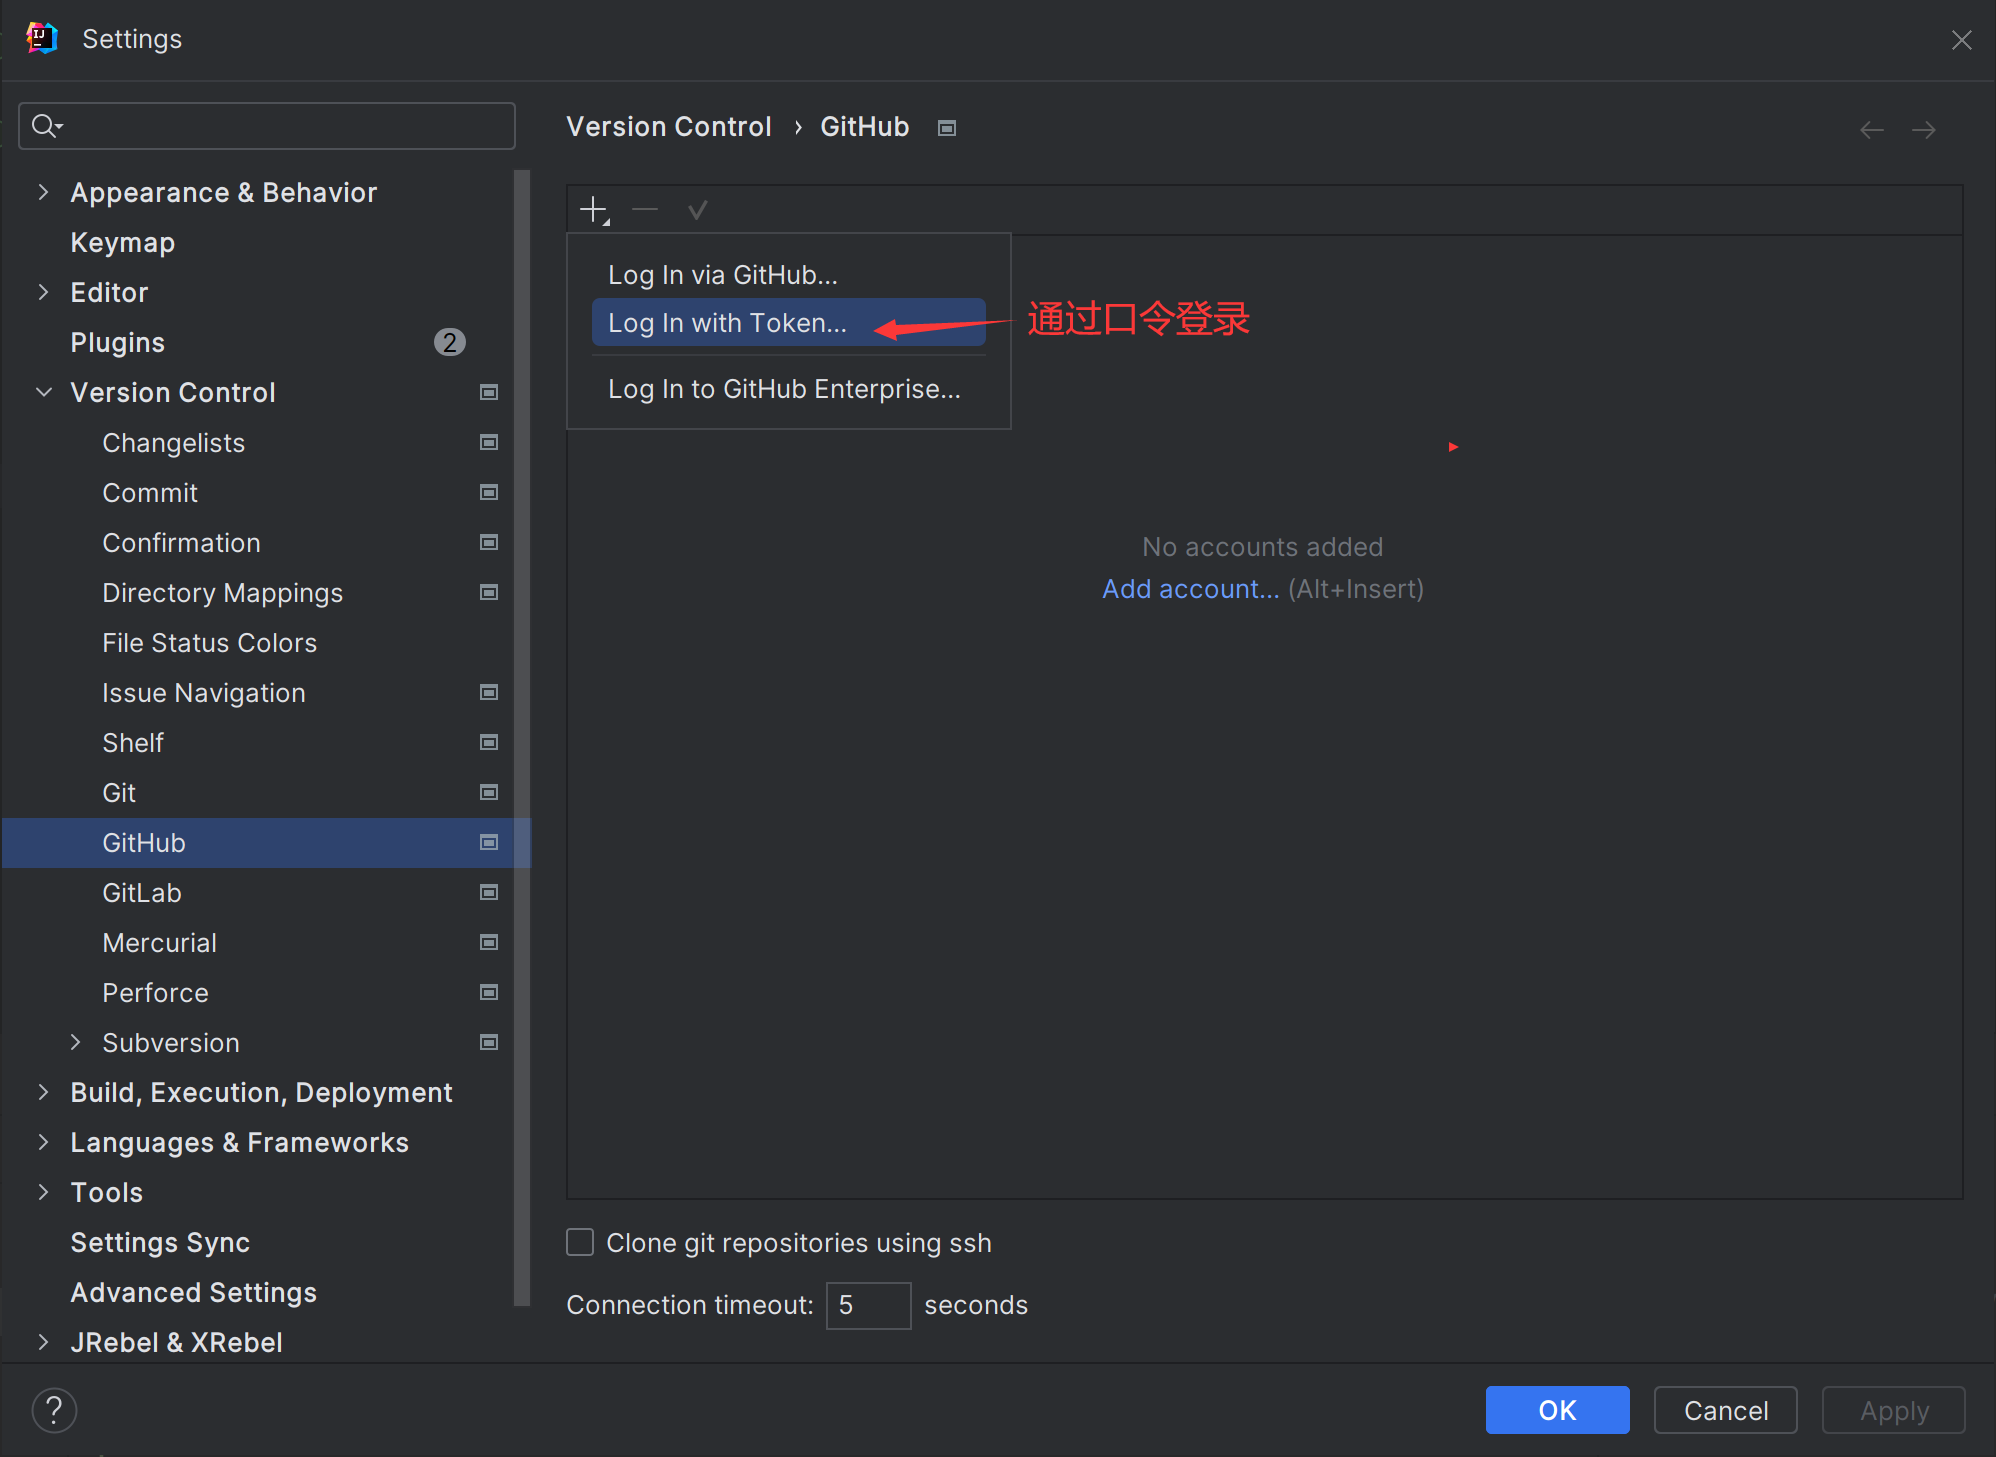Click the project icon on Shelf row
The width and height of the screenshot is (1996, 1457).
[x=489, y=742]
